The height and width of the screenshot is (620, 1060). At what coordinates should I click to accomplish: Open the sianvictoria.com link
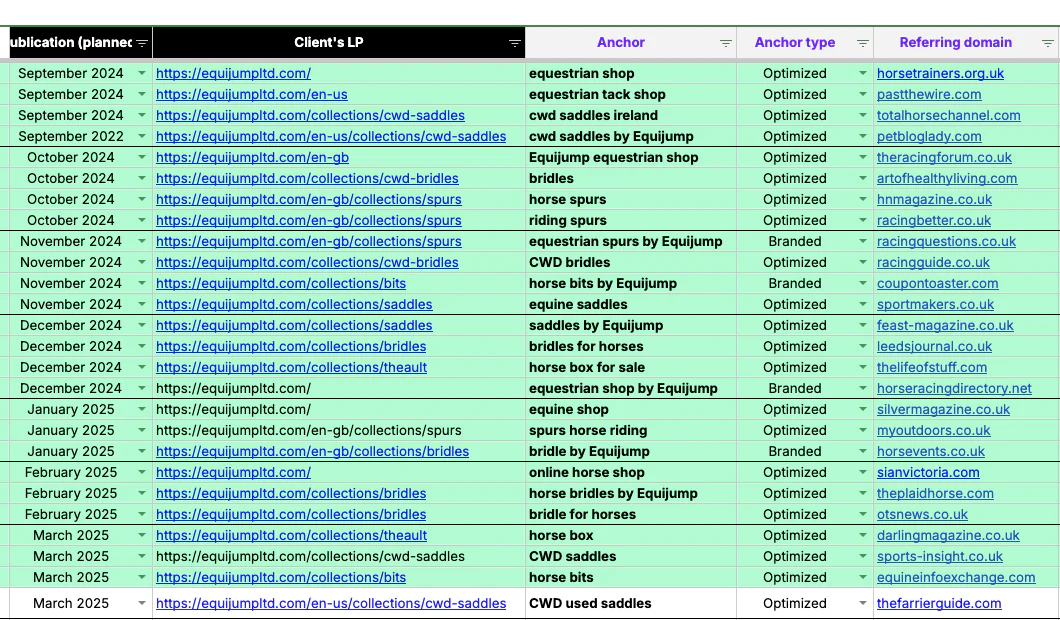928,472
